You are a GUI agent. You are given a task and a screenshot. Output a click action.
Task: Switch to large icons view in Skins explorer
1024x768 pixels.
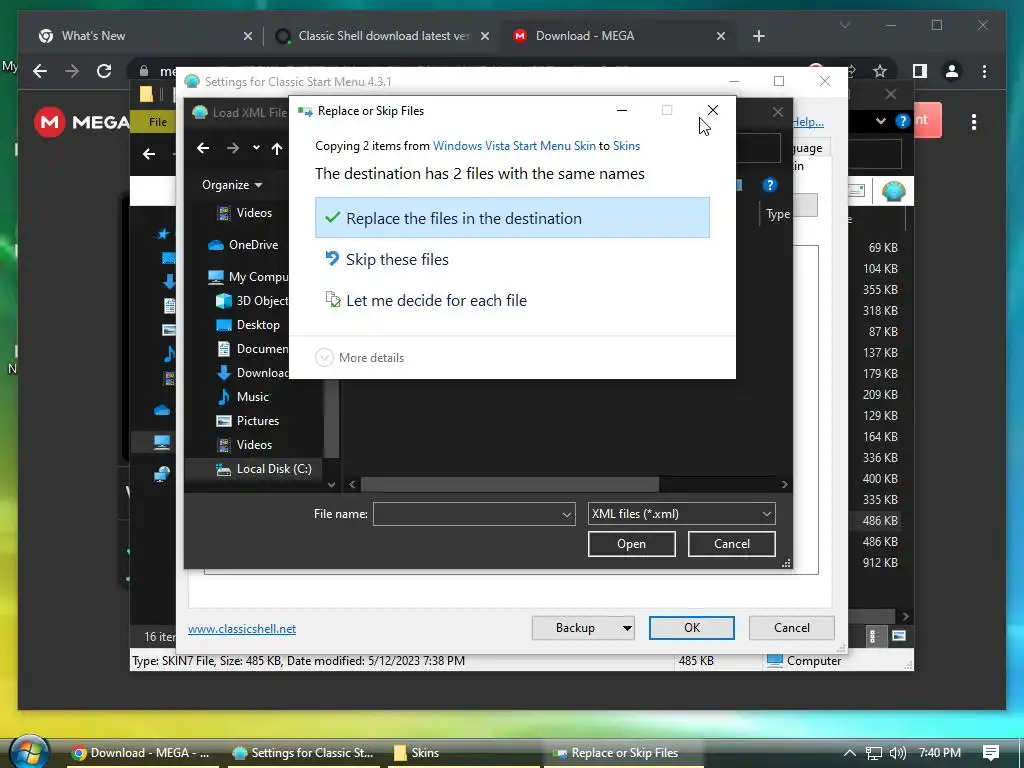coord(899,635)
